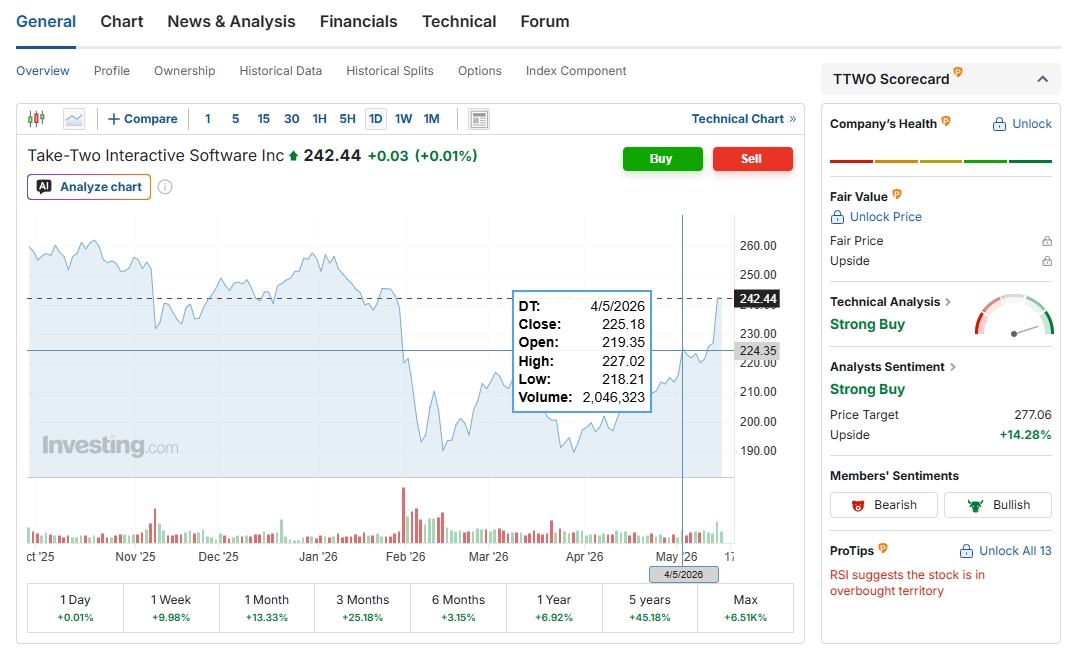Click the green Buy button

tap(663, 159)
